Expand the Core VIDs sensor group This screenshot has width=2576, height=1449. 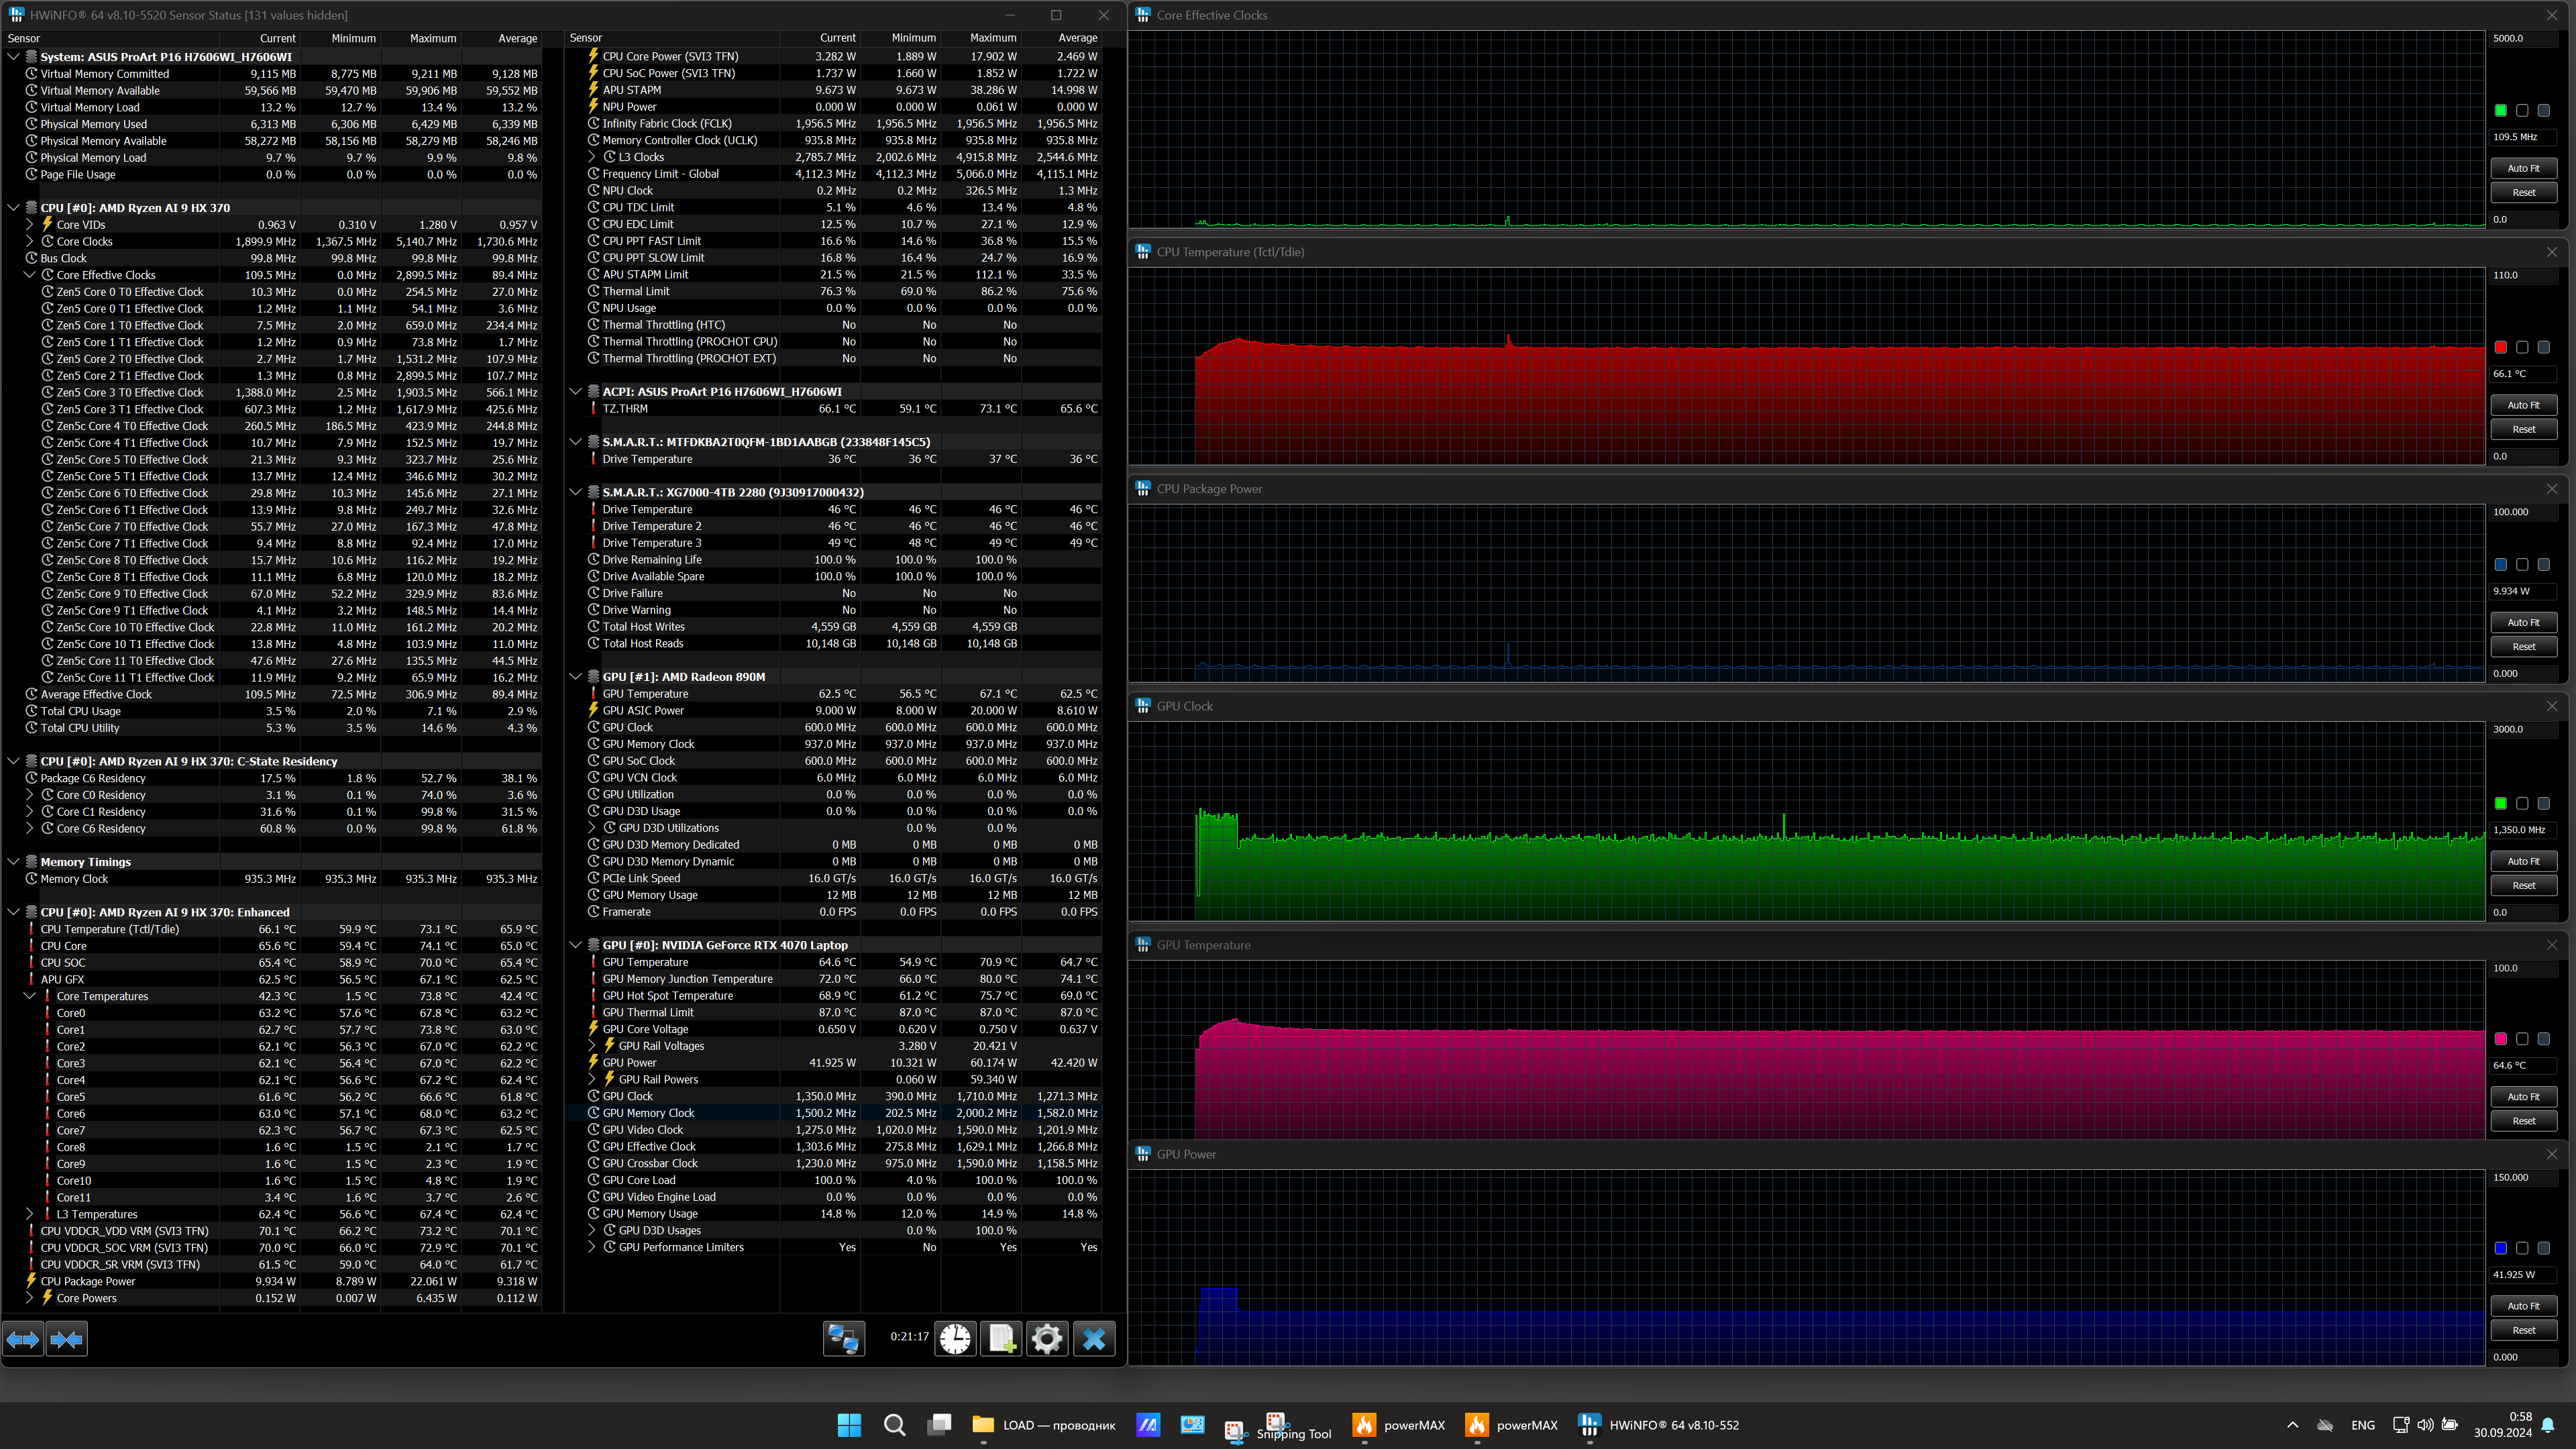[x=30, y=225]
